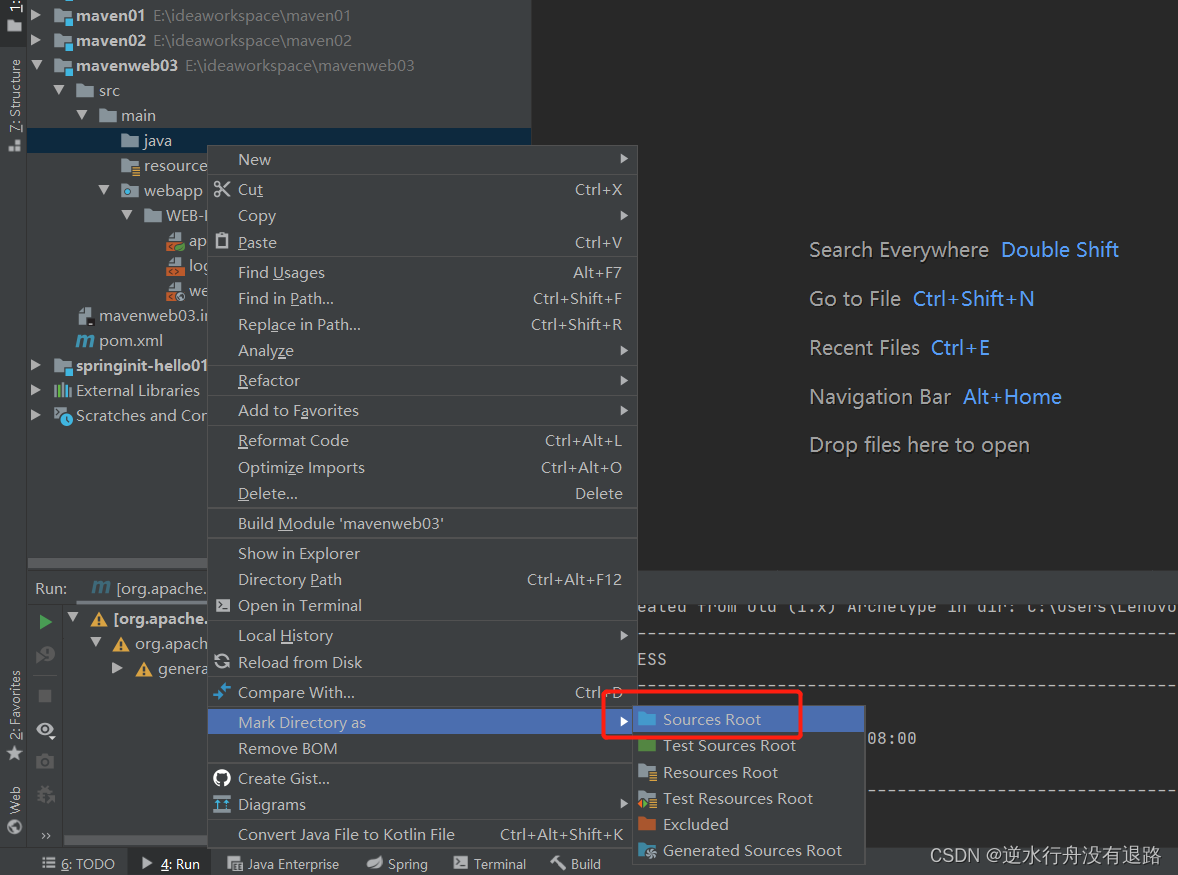Expand the maven01 project node
The width and height of the screenshot is (1178, 875).
[x=35, y=14]
